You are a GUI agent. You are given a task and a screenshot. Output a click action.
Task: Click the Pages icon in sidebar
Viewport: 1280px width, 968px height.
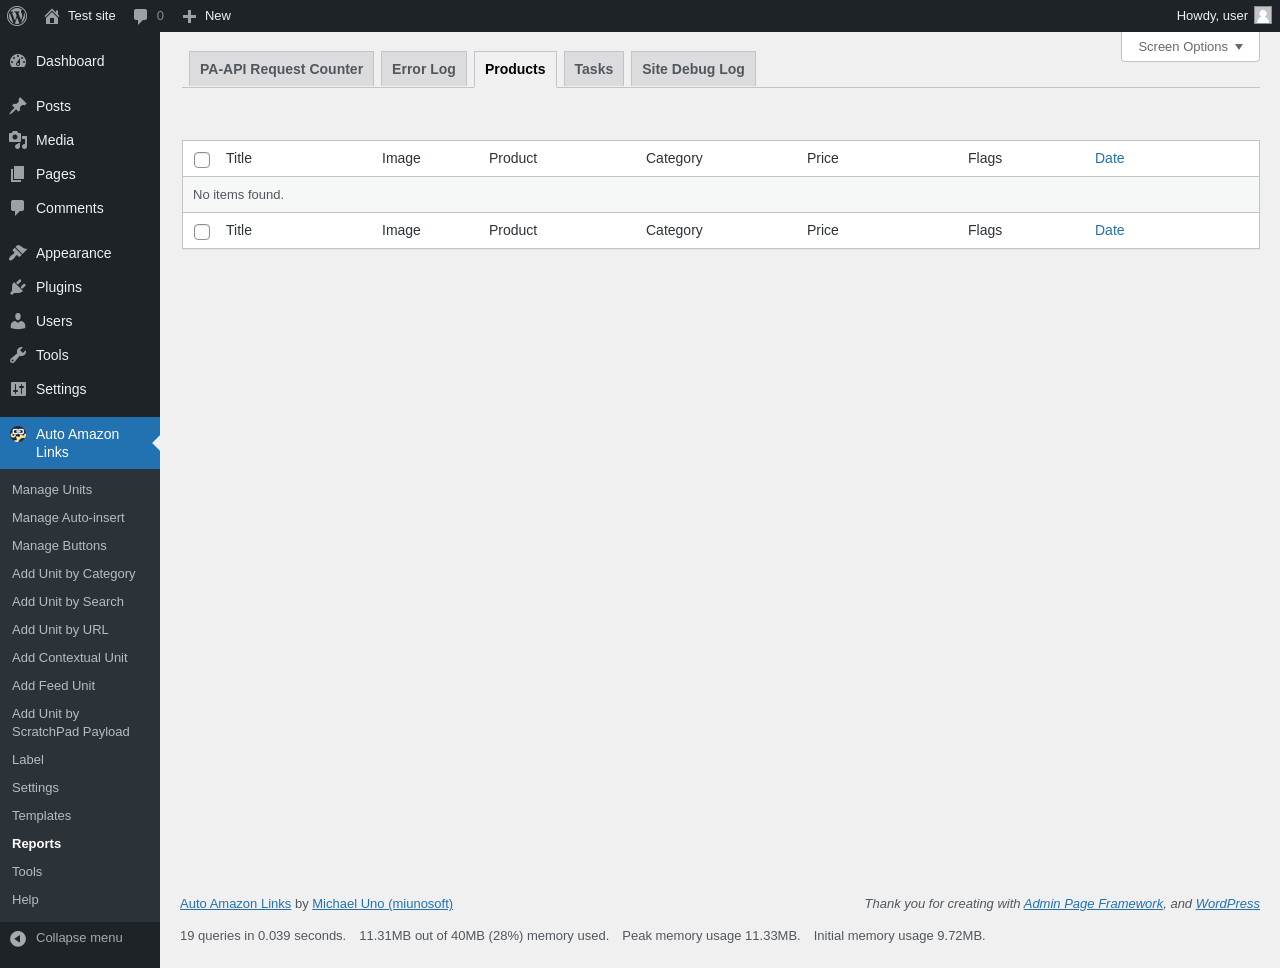tap(18, 174)
